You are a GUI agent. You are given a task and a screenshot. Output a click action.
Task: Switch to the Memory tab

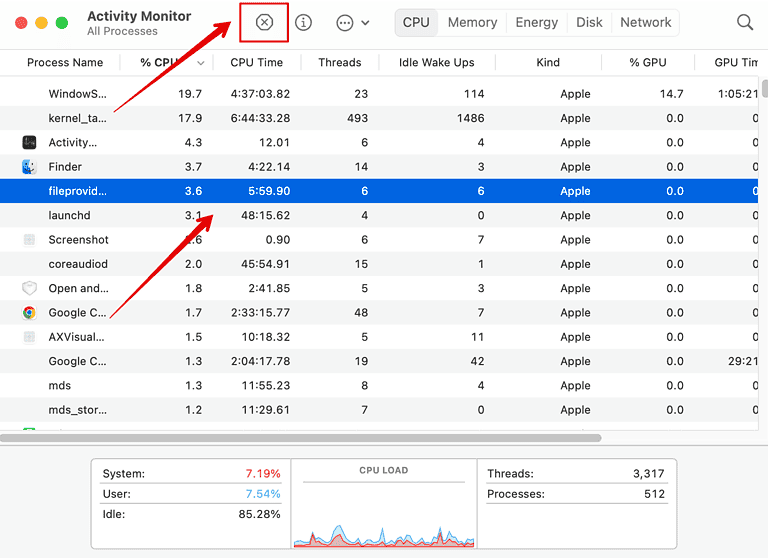click(472, 22)
